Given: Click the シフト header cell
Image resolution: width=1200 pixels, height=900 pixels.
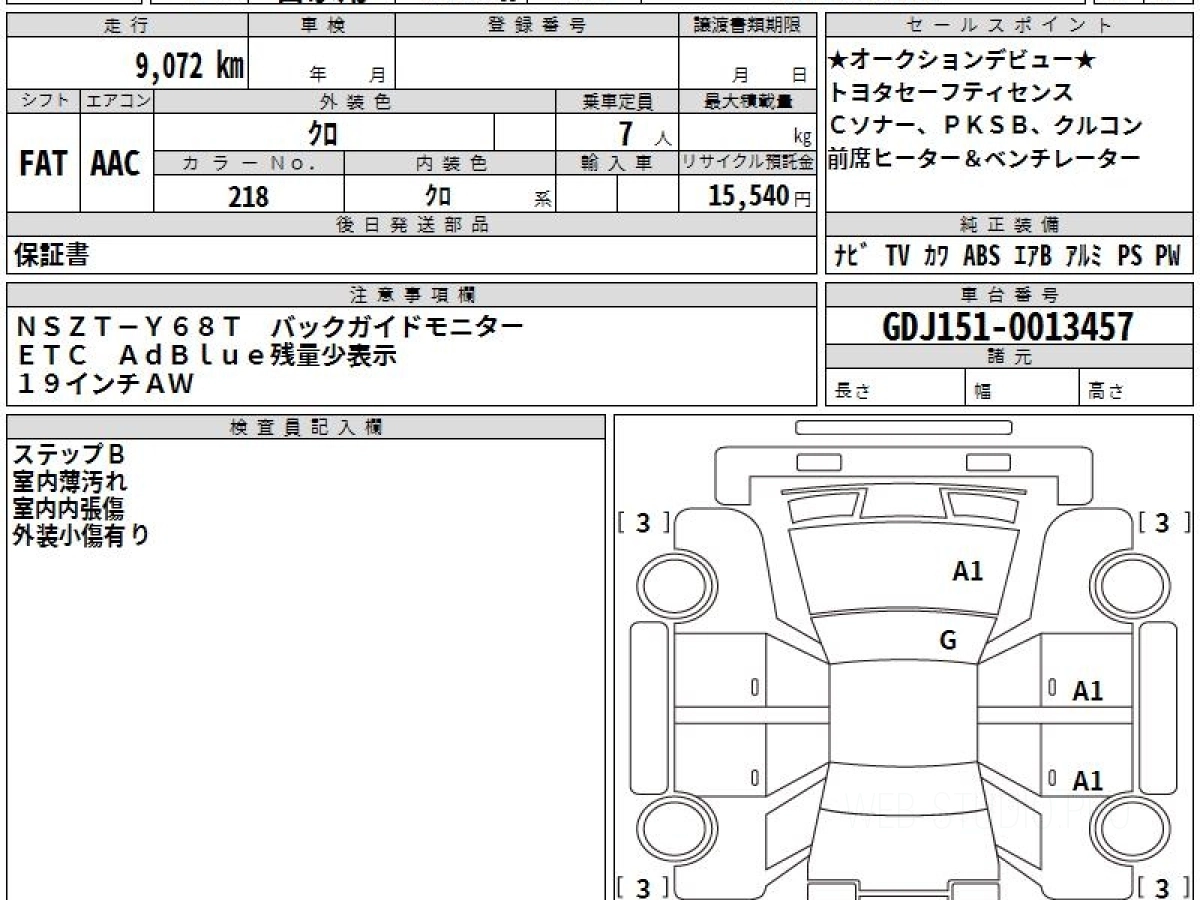Looking at the screenshot, I should click(44, 101).
